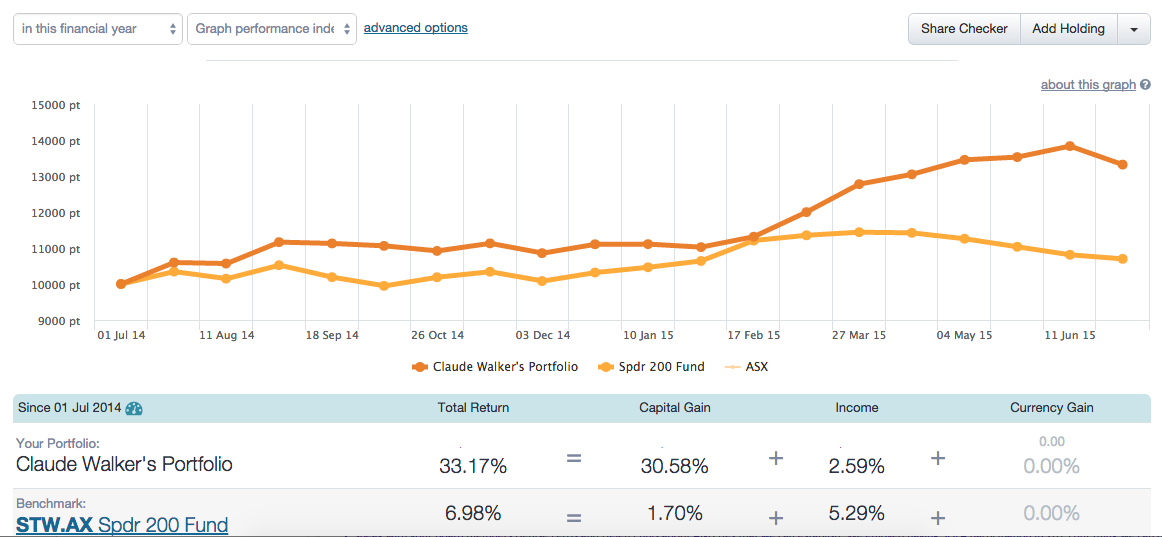Expand the caret arrow beside Add Holding
This screenshot has width=1162, height=537.
pos(1133,29)
